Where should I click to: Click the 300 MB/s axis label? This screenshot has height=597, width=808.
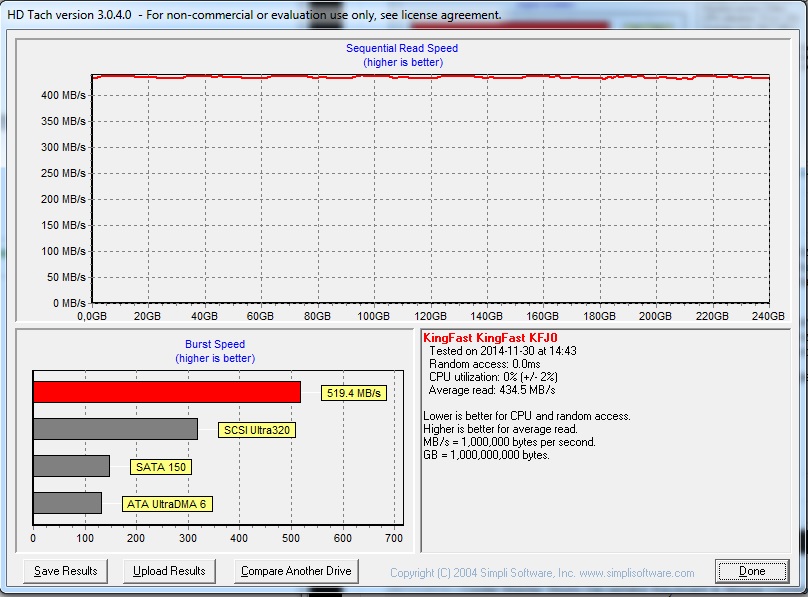click(63, 147)
